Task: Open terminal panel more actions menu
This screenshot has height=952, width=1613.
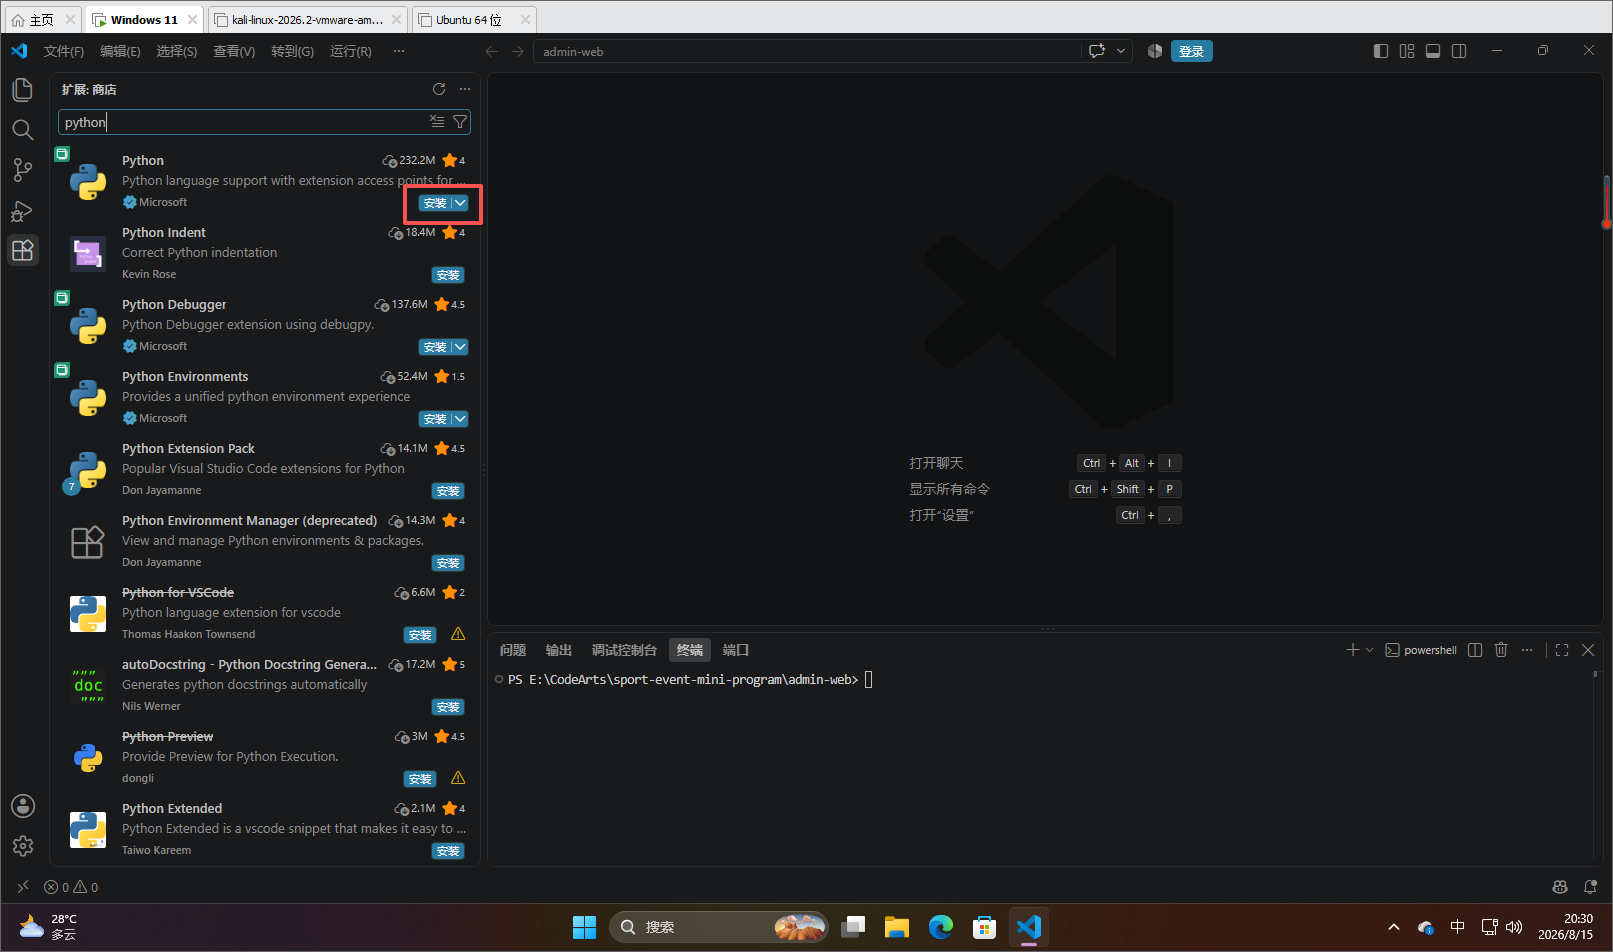Action: click(1527, 650)
